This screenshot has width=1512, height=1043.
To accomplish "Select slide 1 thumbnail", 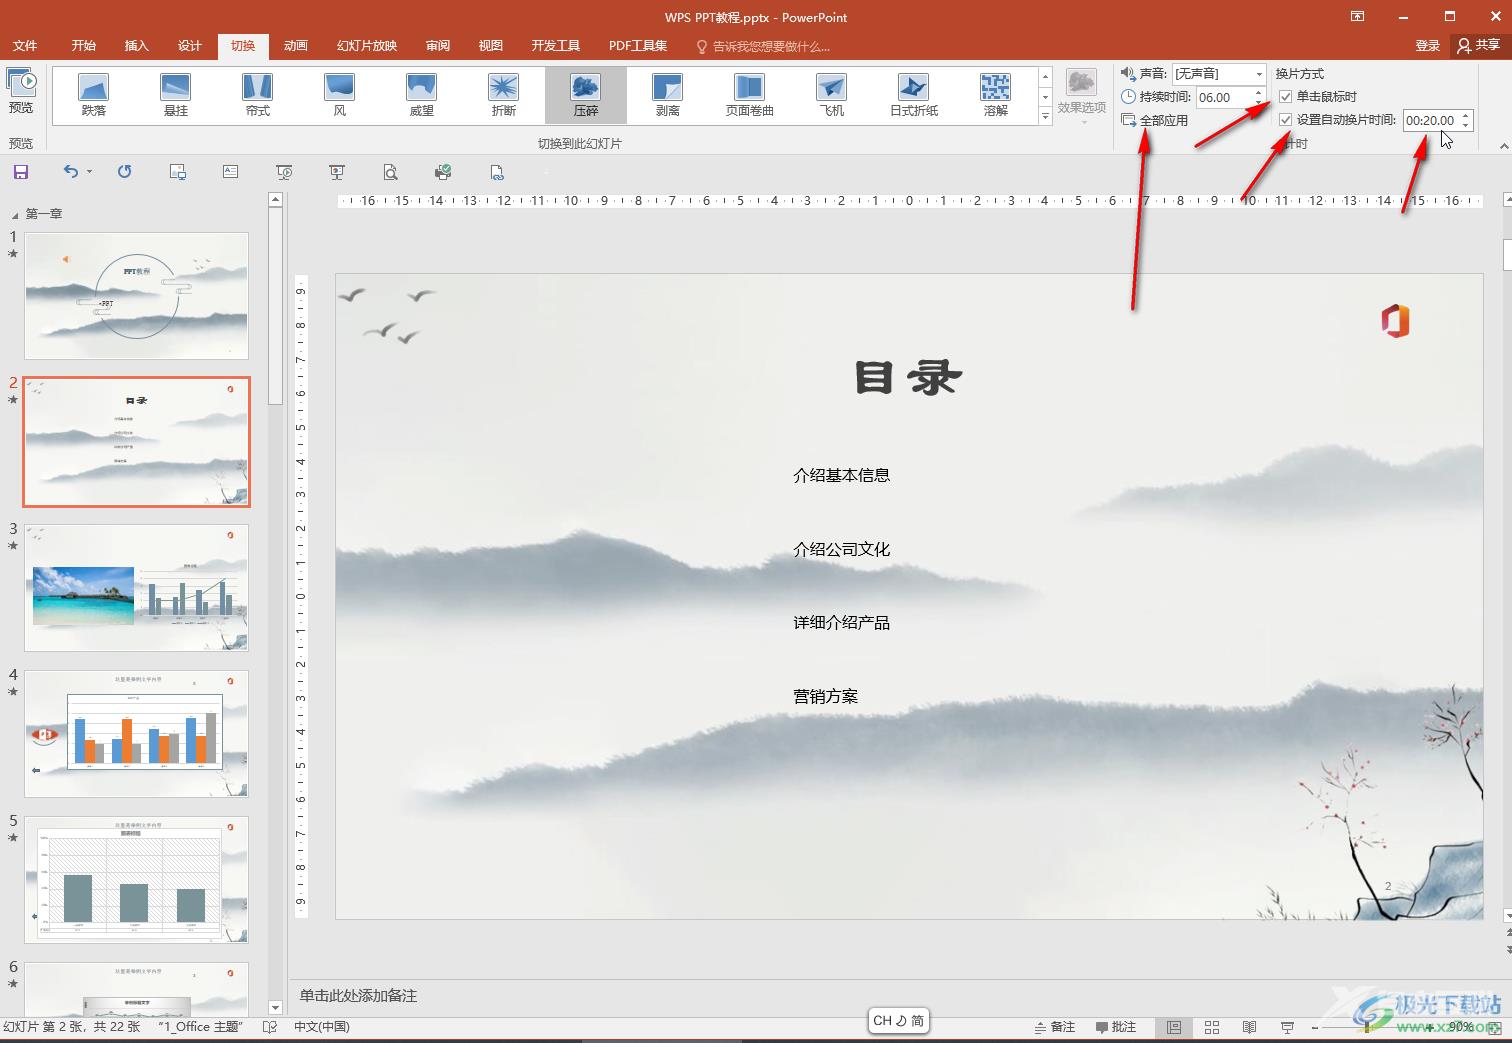I will pos(136,296).
